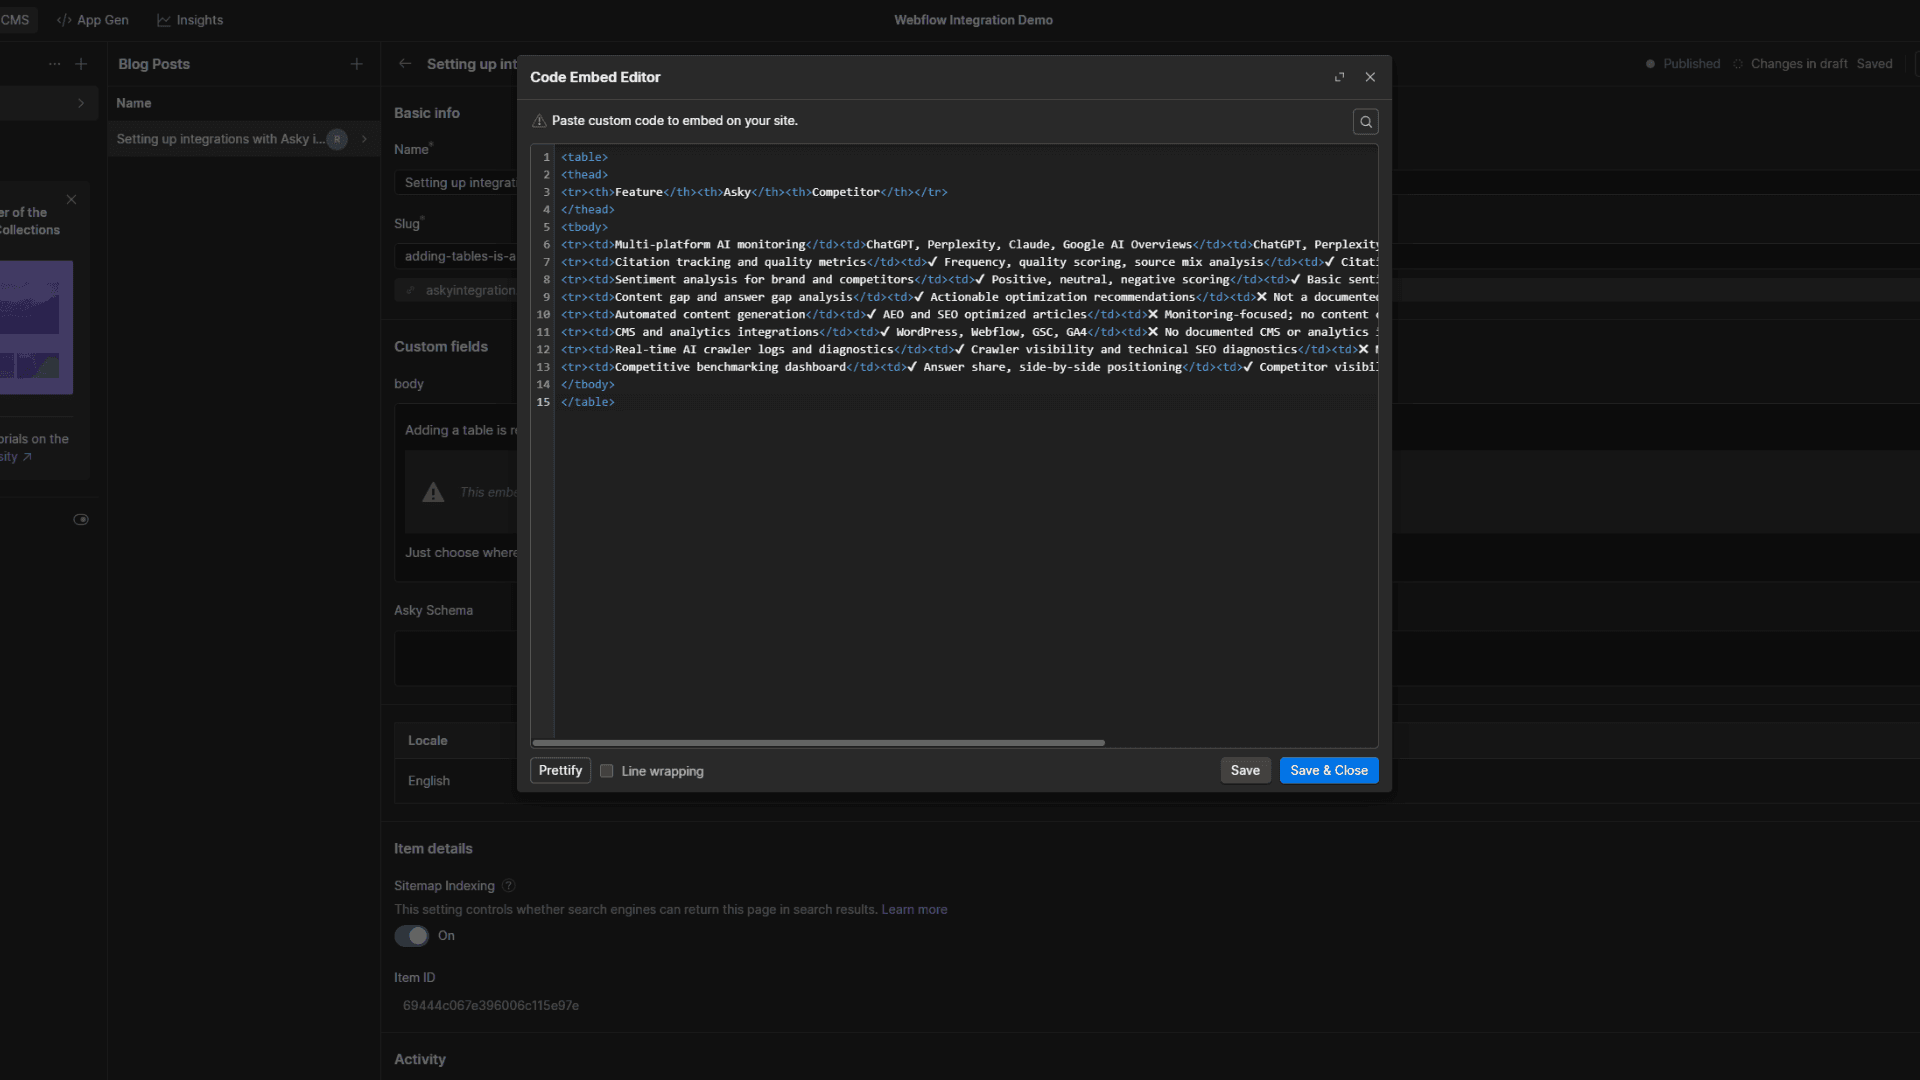This screenshot has width=1920, height=1080.
Task: Open the tutorials thumbnail image
Action: pyautogui.click(x=36, y=327)
